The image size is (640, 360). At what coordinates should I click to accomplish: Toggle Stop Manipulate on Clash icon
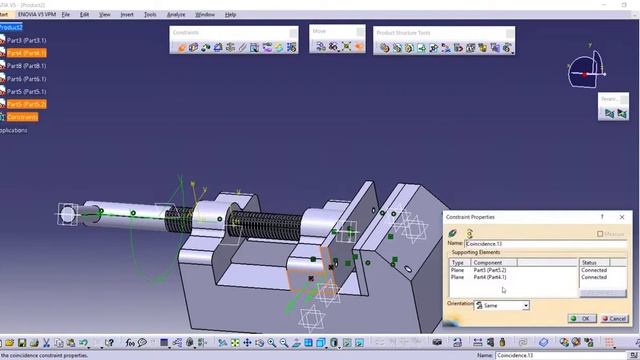(358, 47)
